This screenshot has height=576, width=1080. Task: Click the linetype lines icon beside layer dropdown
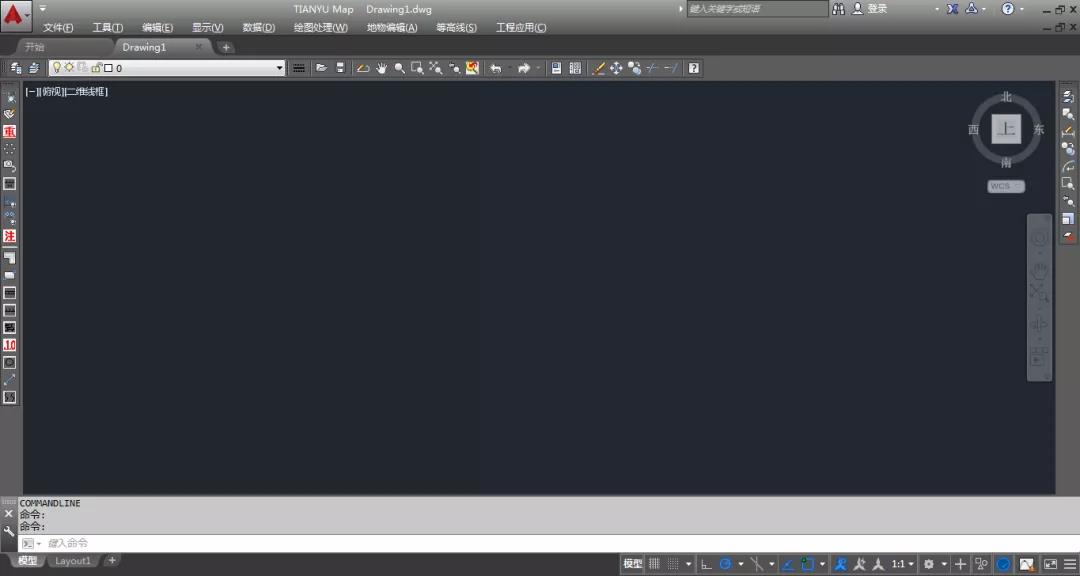(x=299, y=68)
